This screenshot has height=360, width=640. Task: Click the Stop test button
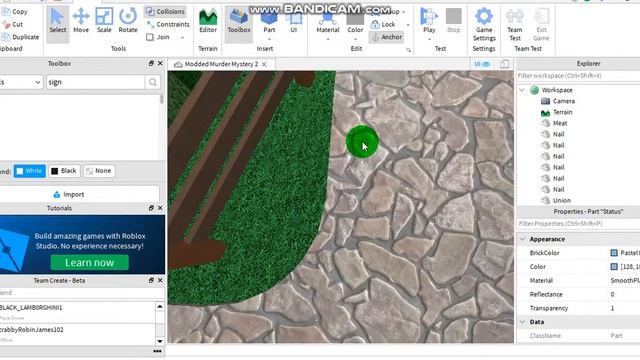point(453,20)
